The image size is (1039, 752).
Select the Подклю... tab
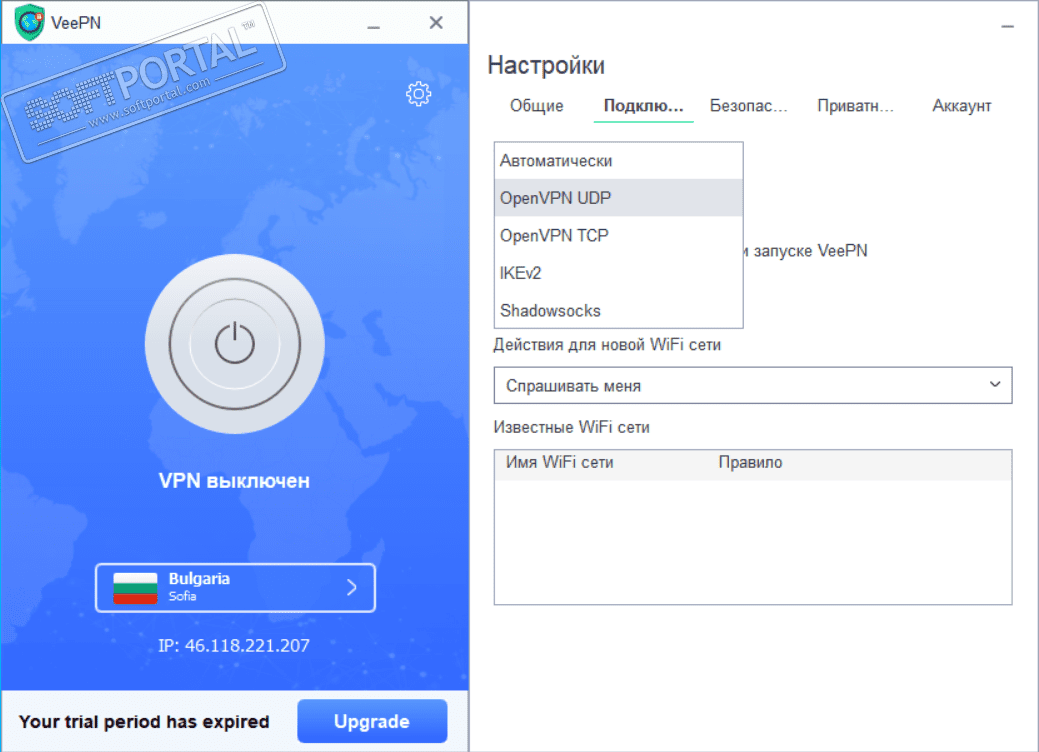(643, 106)
